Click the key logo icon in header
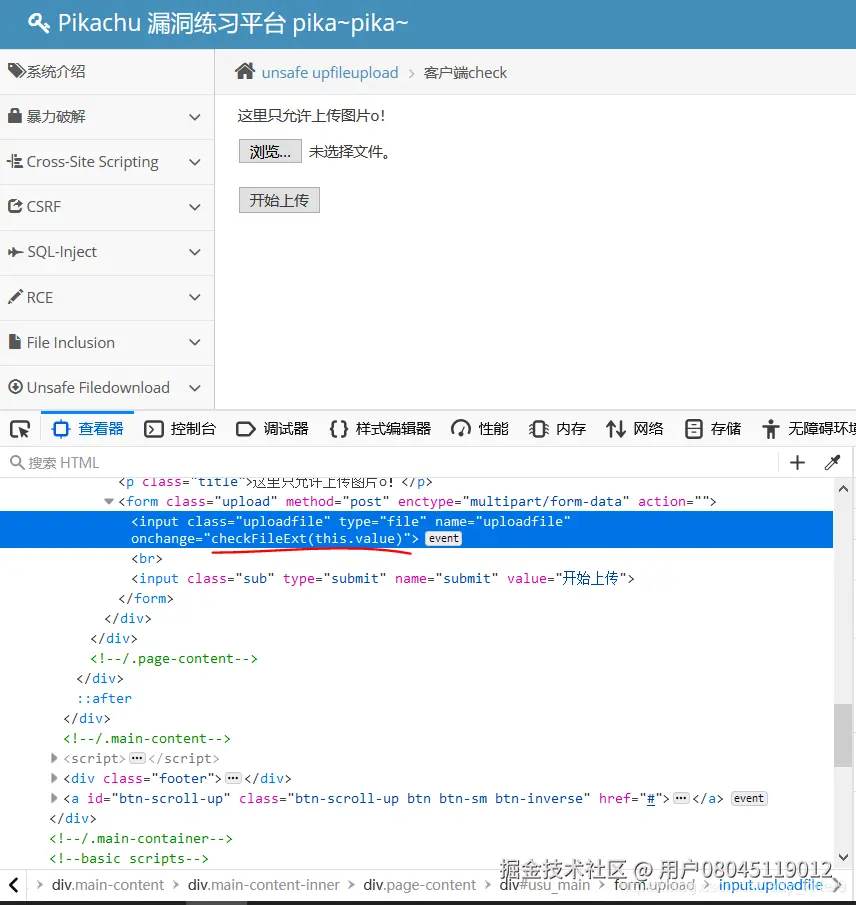The width and height of the screenshot is (856, 905). tap(39, 23)
